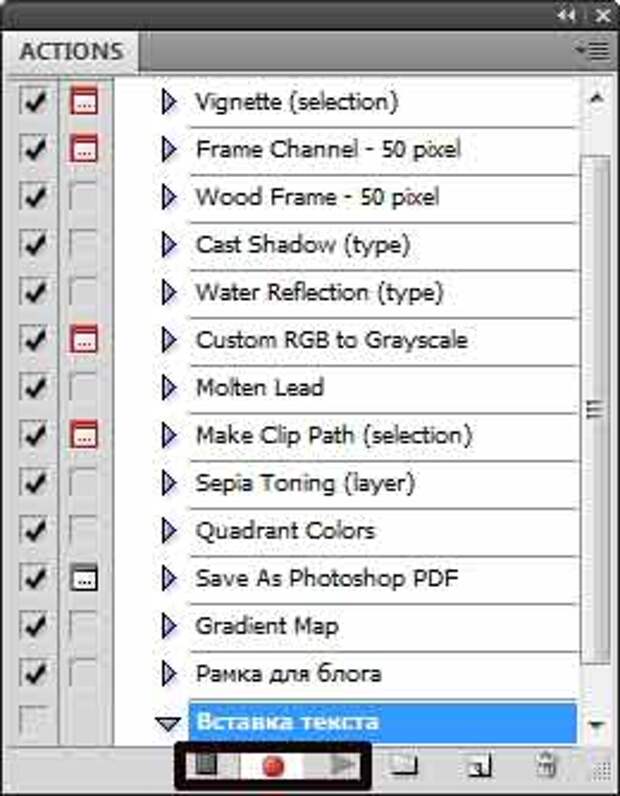Click the Create new action icon
This screenshot has width=620, height=796.
click(478, 766)
